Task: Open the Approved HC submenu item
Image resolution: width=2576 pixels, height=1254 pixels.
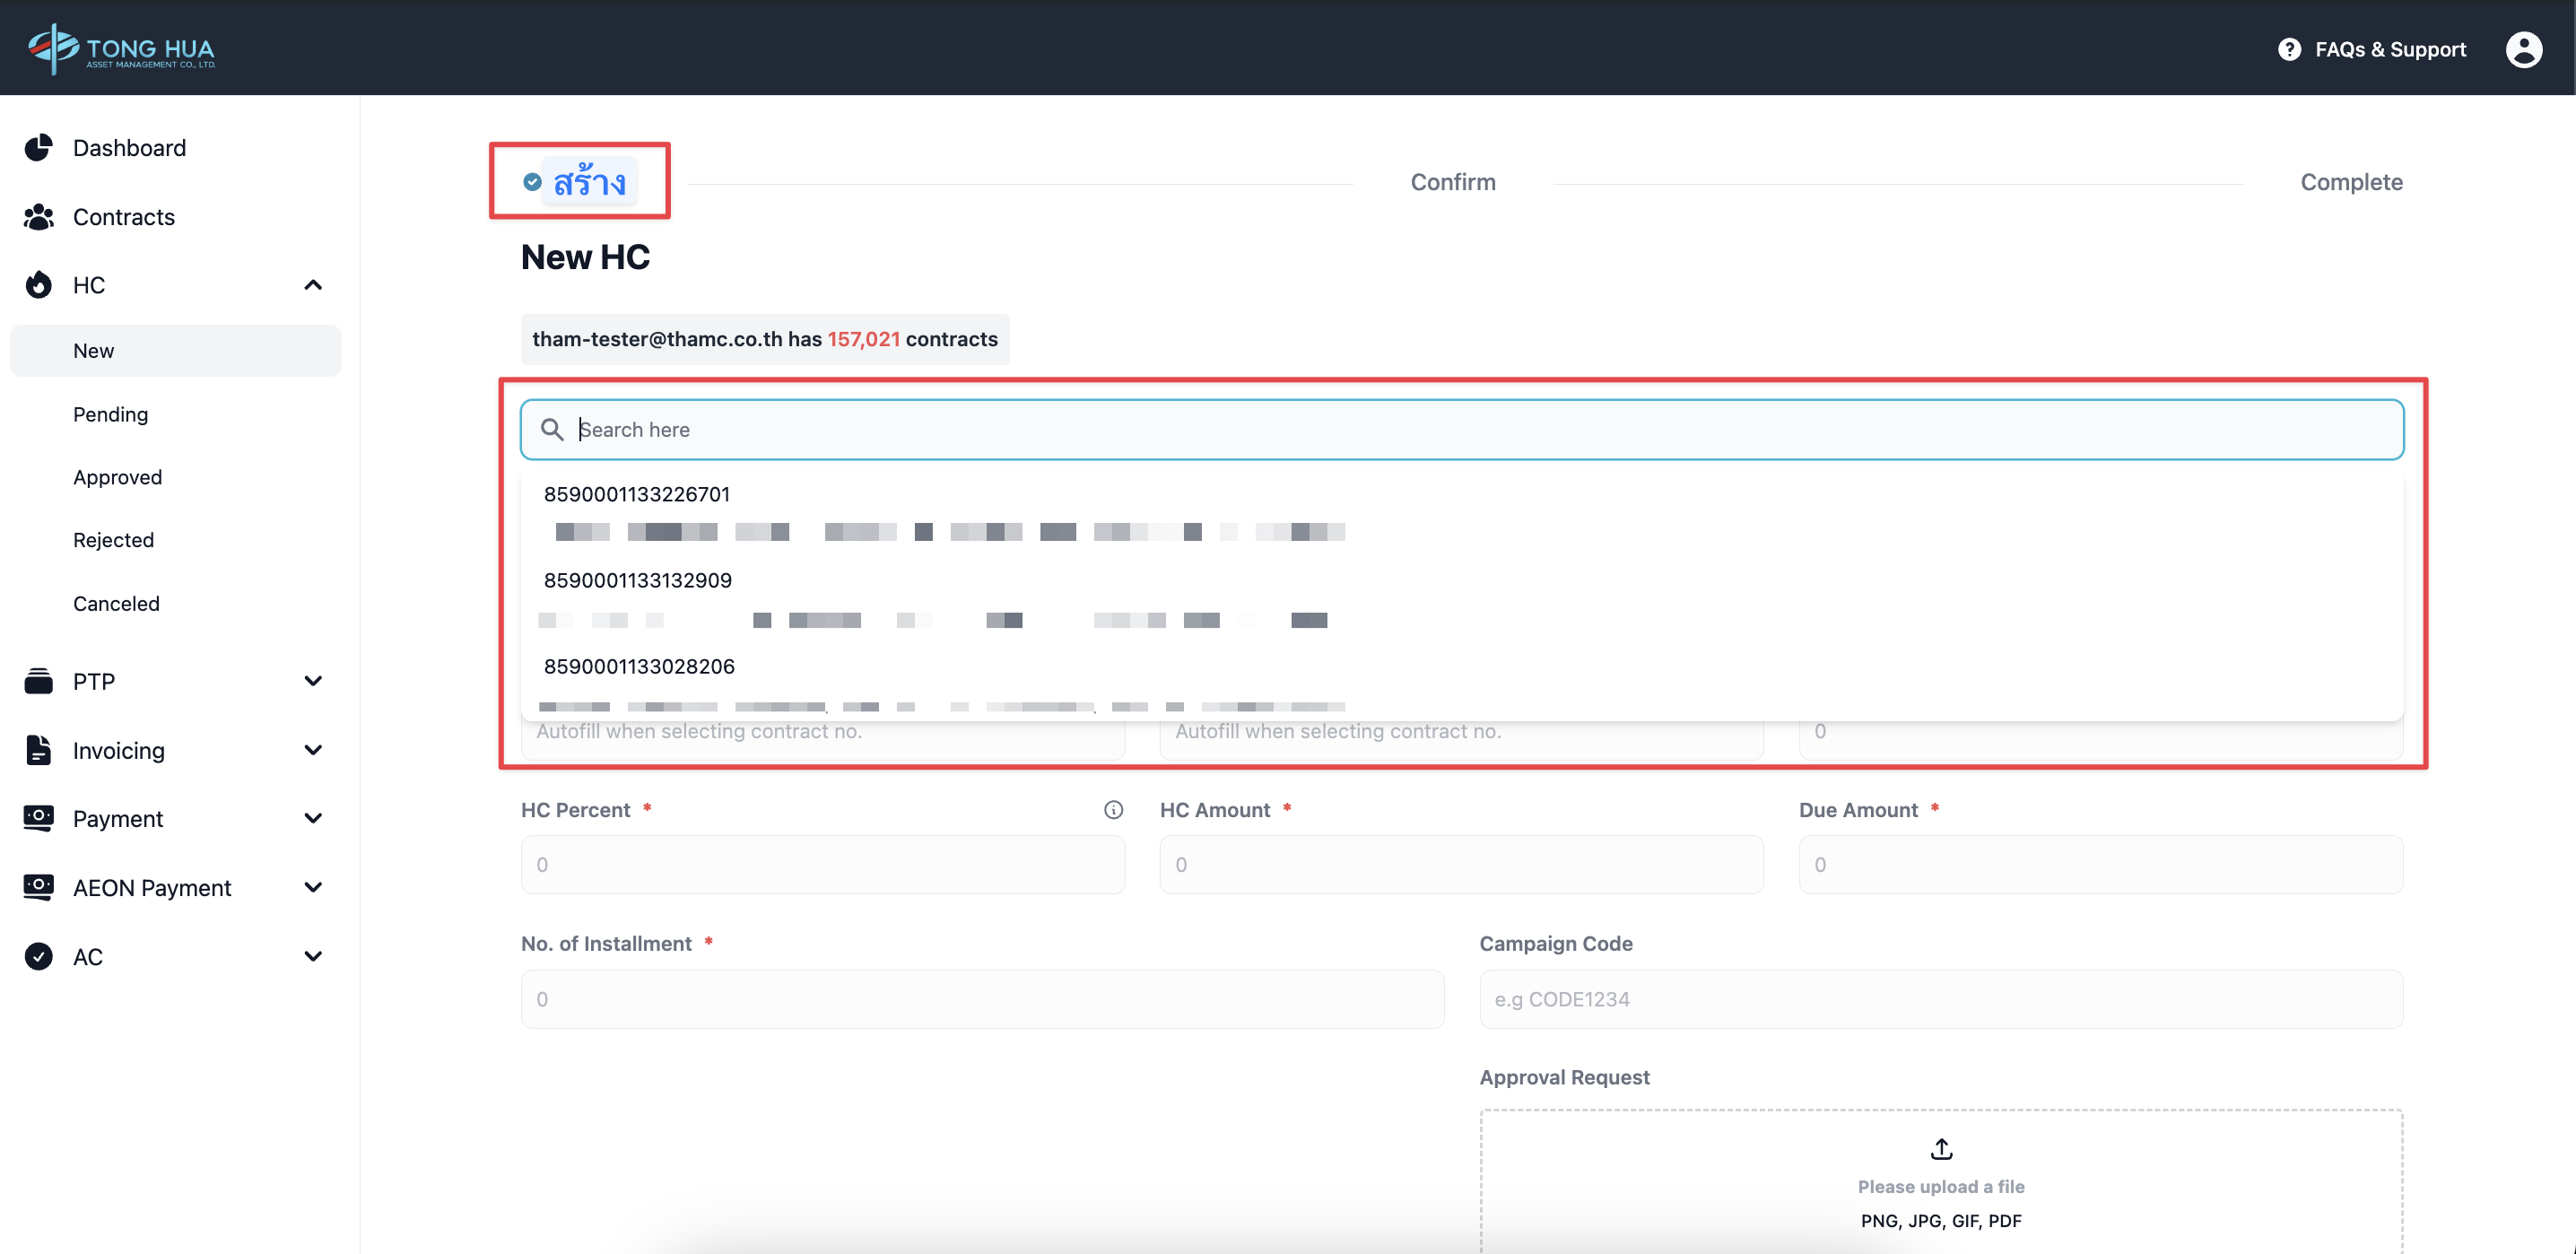Action: coord(117,477)
